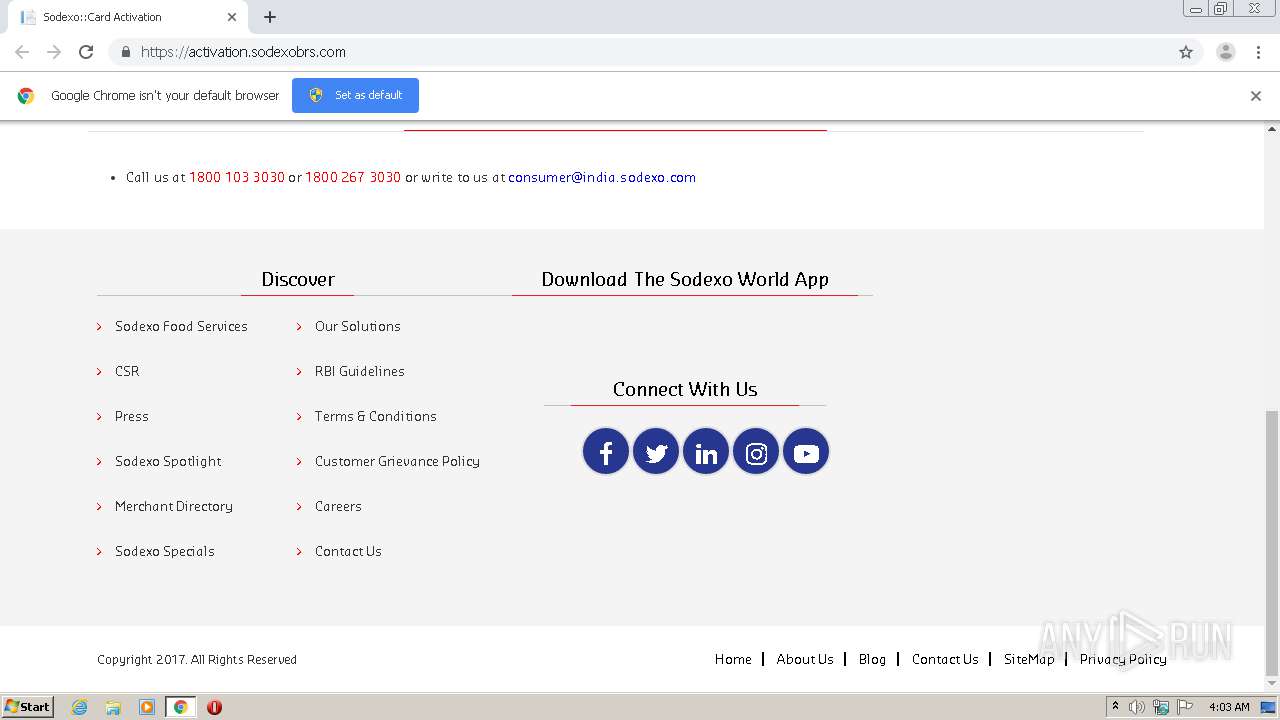Open the Press link
The width and height of the screenshot is (1280, 720).
click(x=132, y=416)
